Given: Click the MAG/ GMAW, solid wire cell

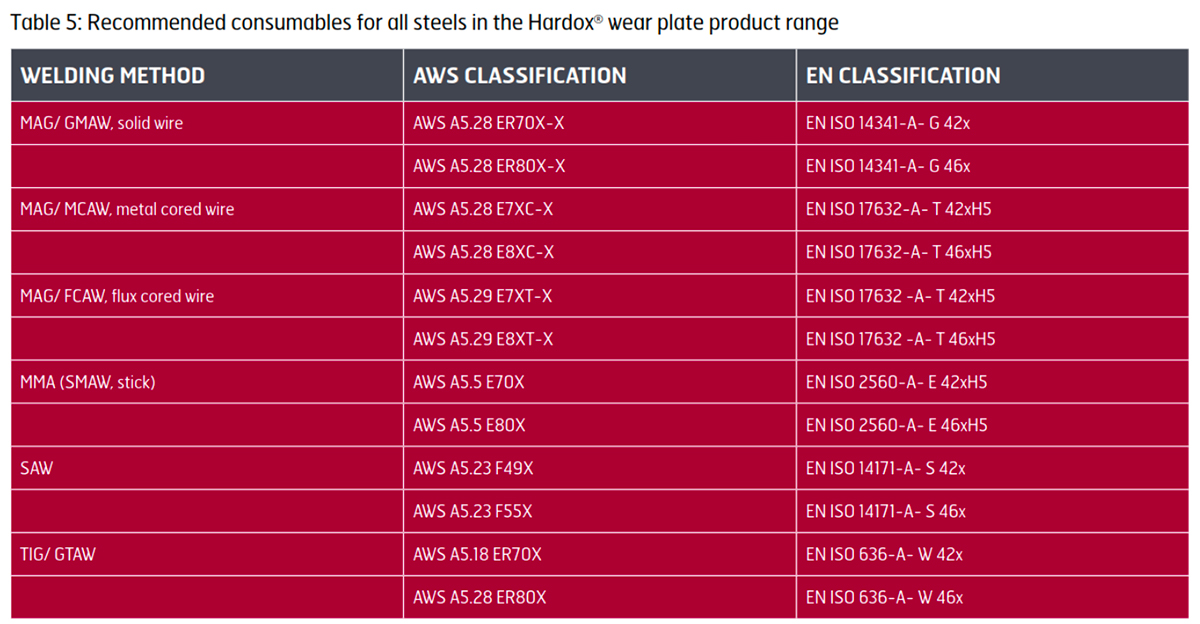Looking at the screenshot, I should (x=102, y=124).
